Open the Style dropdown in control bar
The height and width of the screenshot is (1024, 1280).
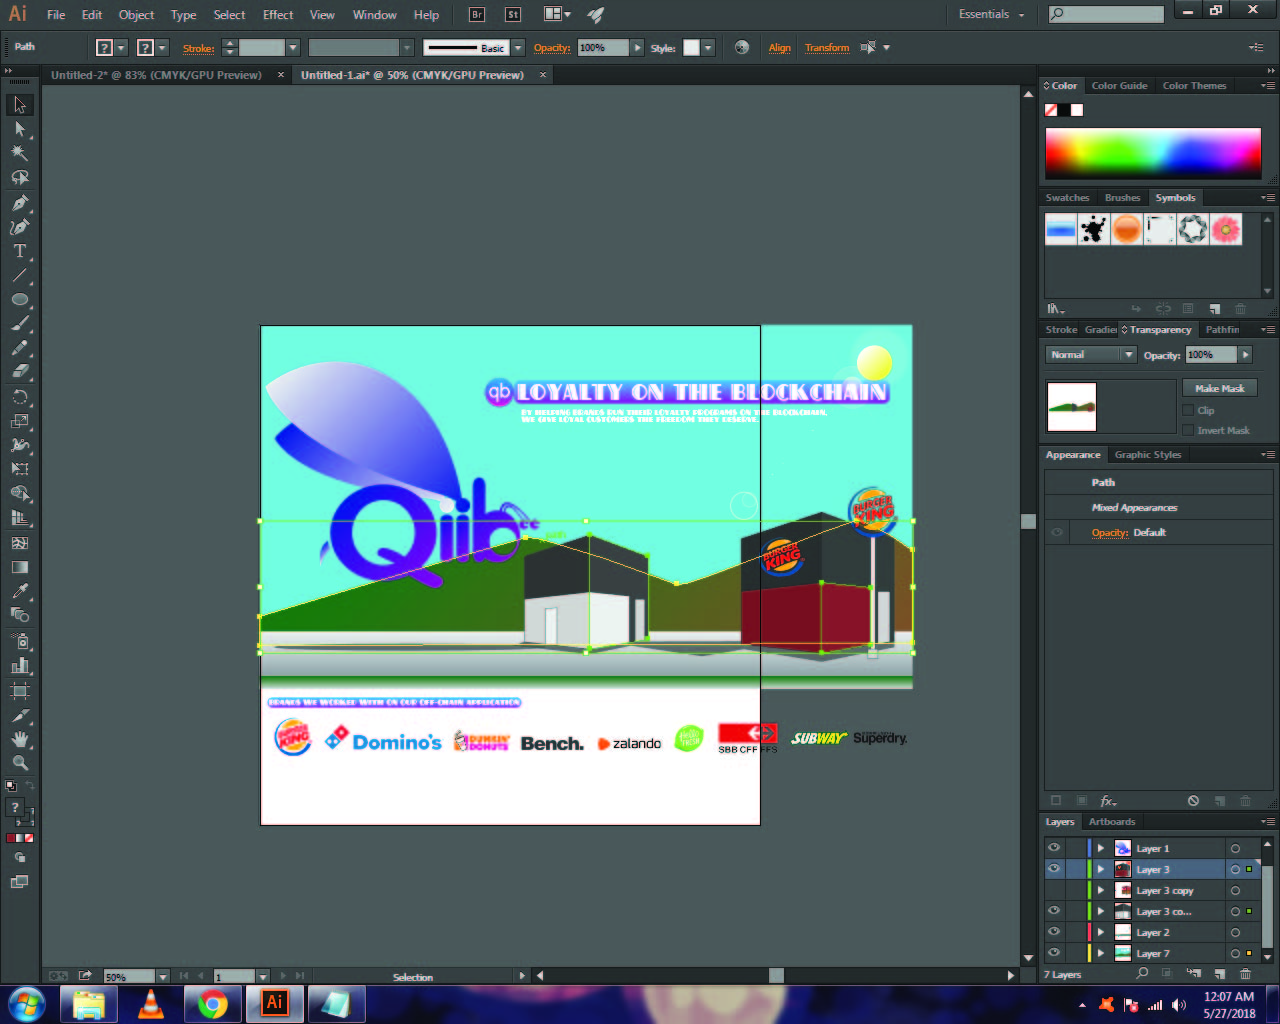coord(708,47)
